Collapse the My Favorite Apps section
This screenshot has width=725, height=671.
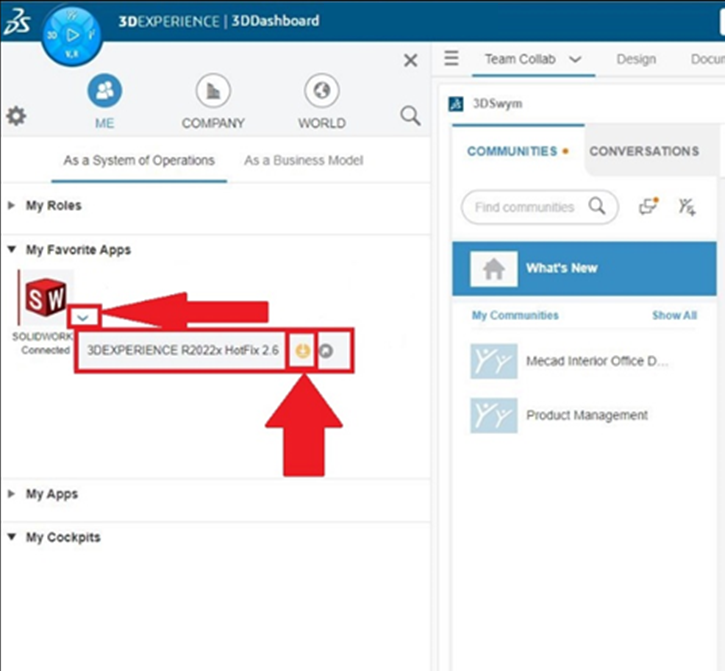coord(12,250)
